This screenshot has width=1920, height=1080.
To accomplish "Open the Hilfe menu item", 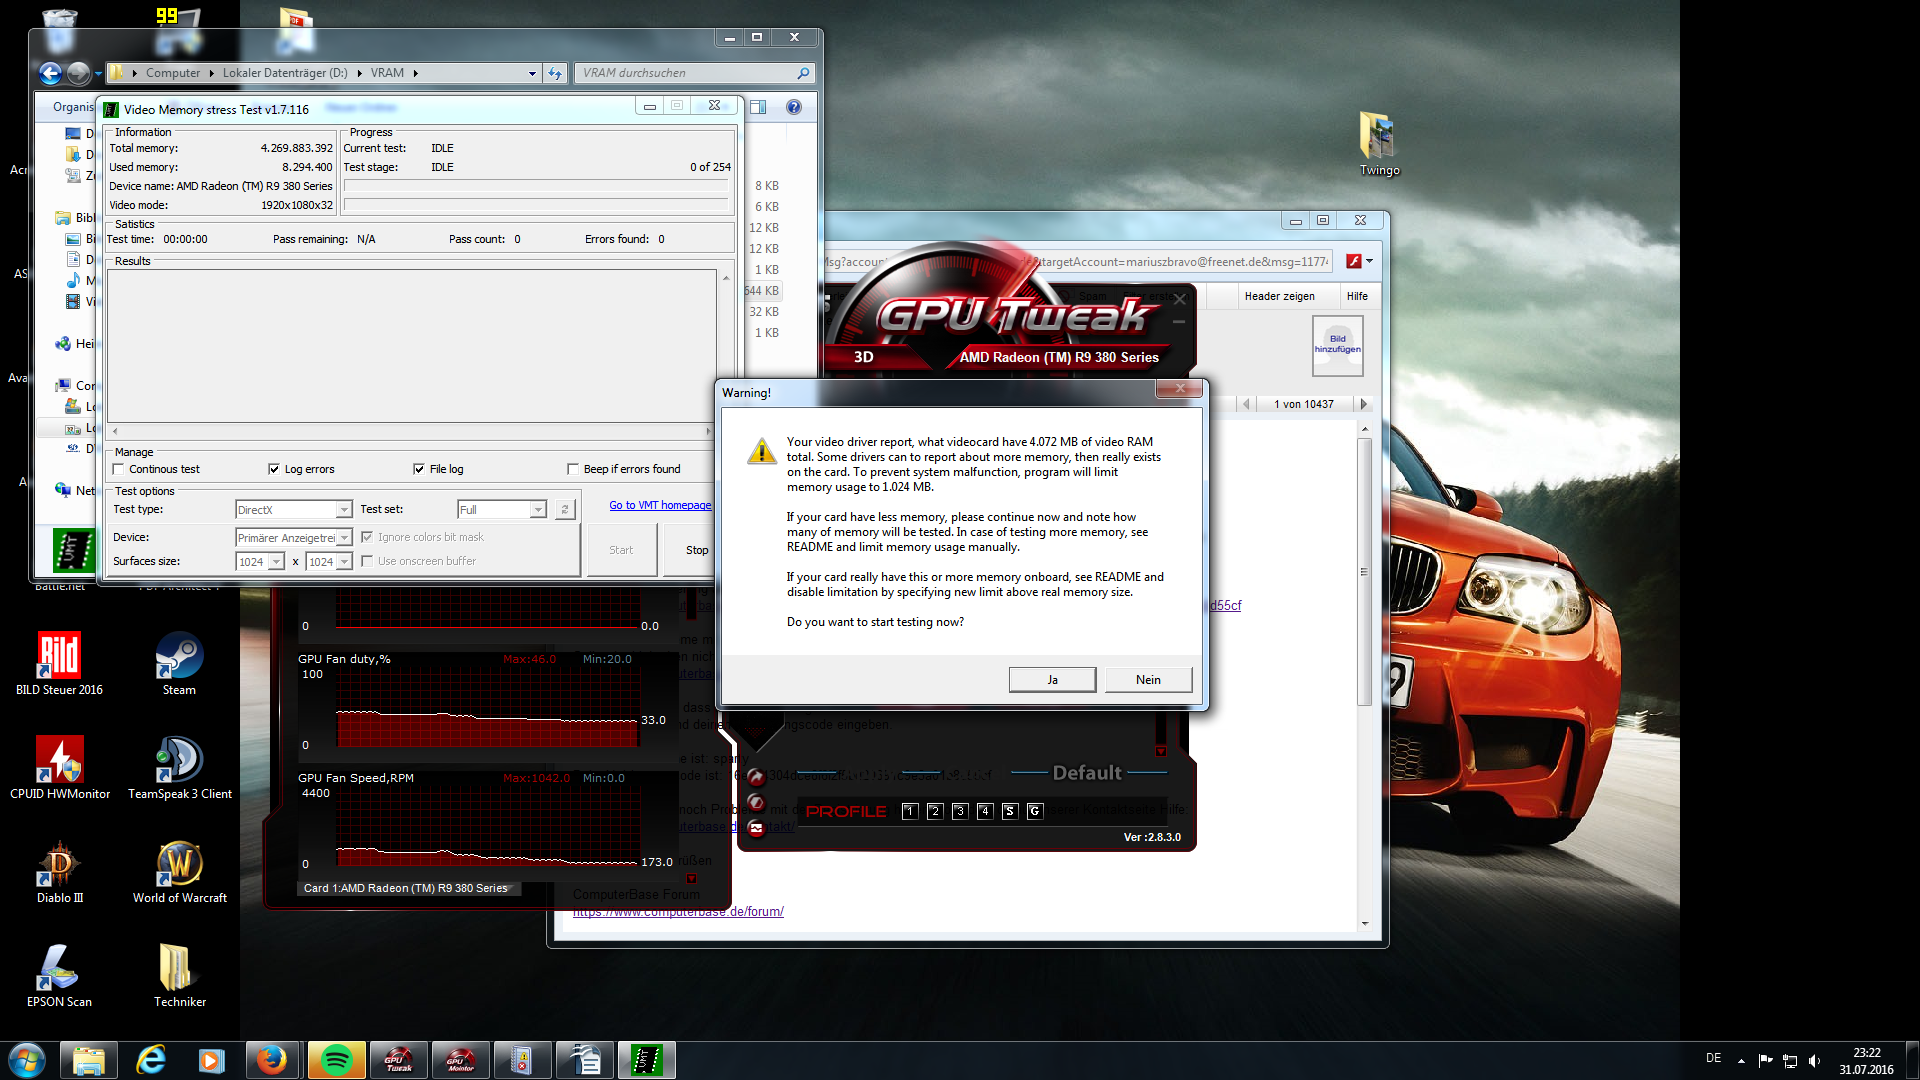I will (1357, 296).
